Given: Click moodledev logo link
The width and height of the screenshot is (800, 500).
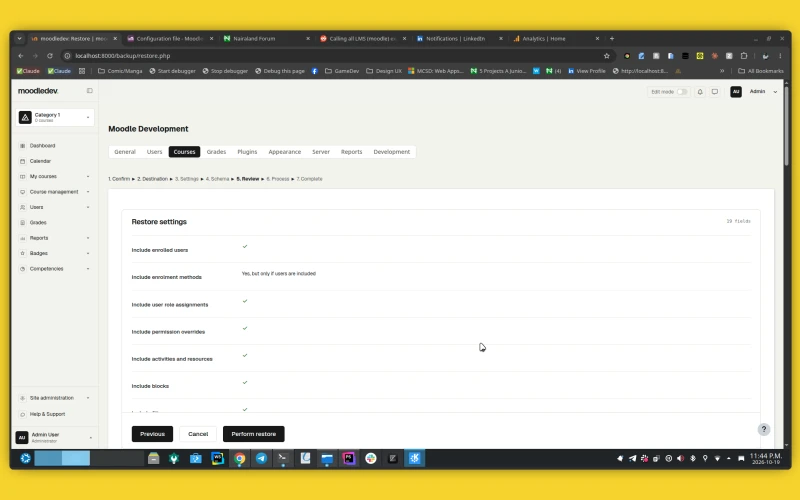Looking at the screenshot, I should 38,91.
